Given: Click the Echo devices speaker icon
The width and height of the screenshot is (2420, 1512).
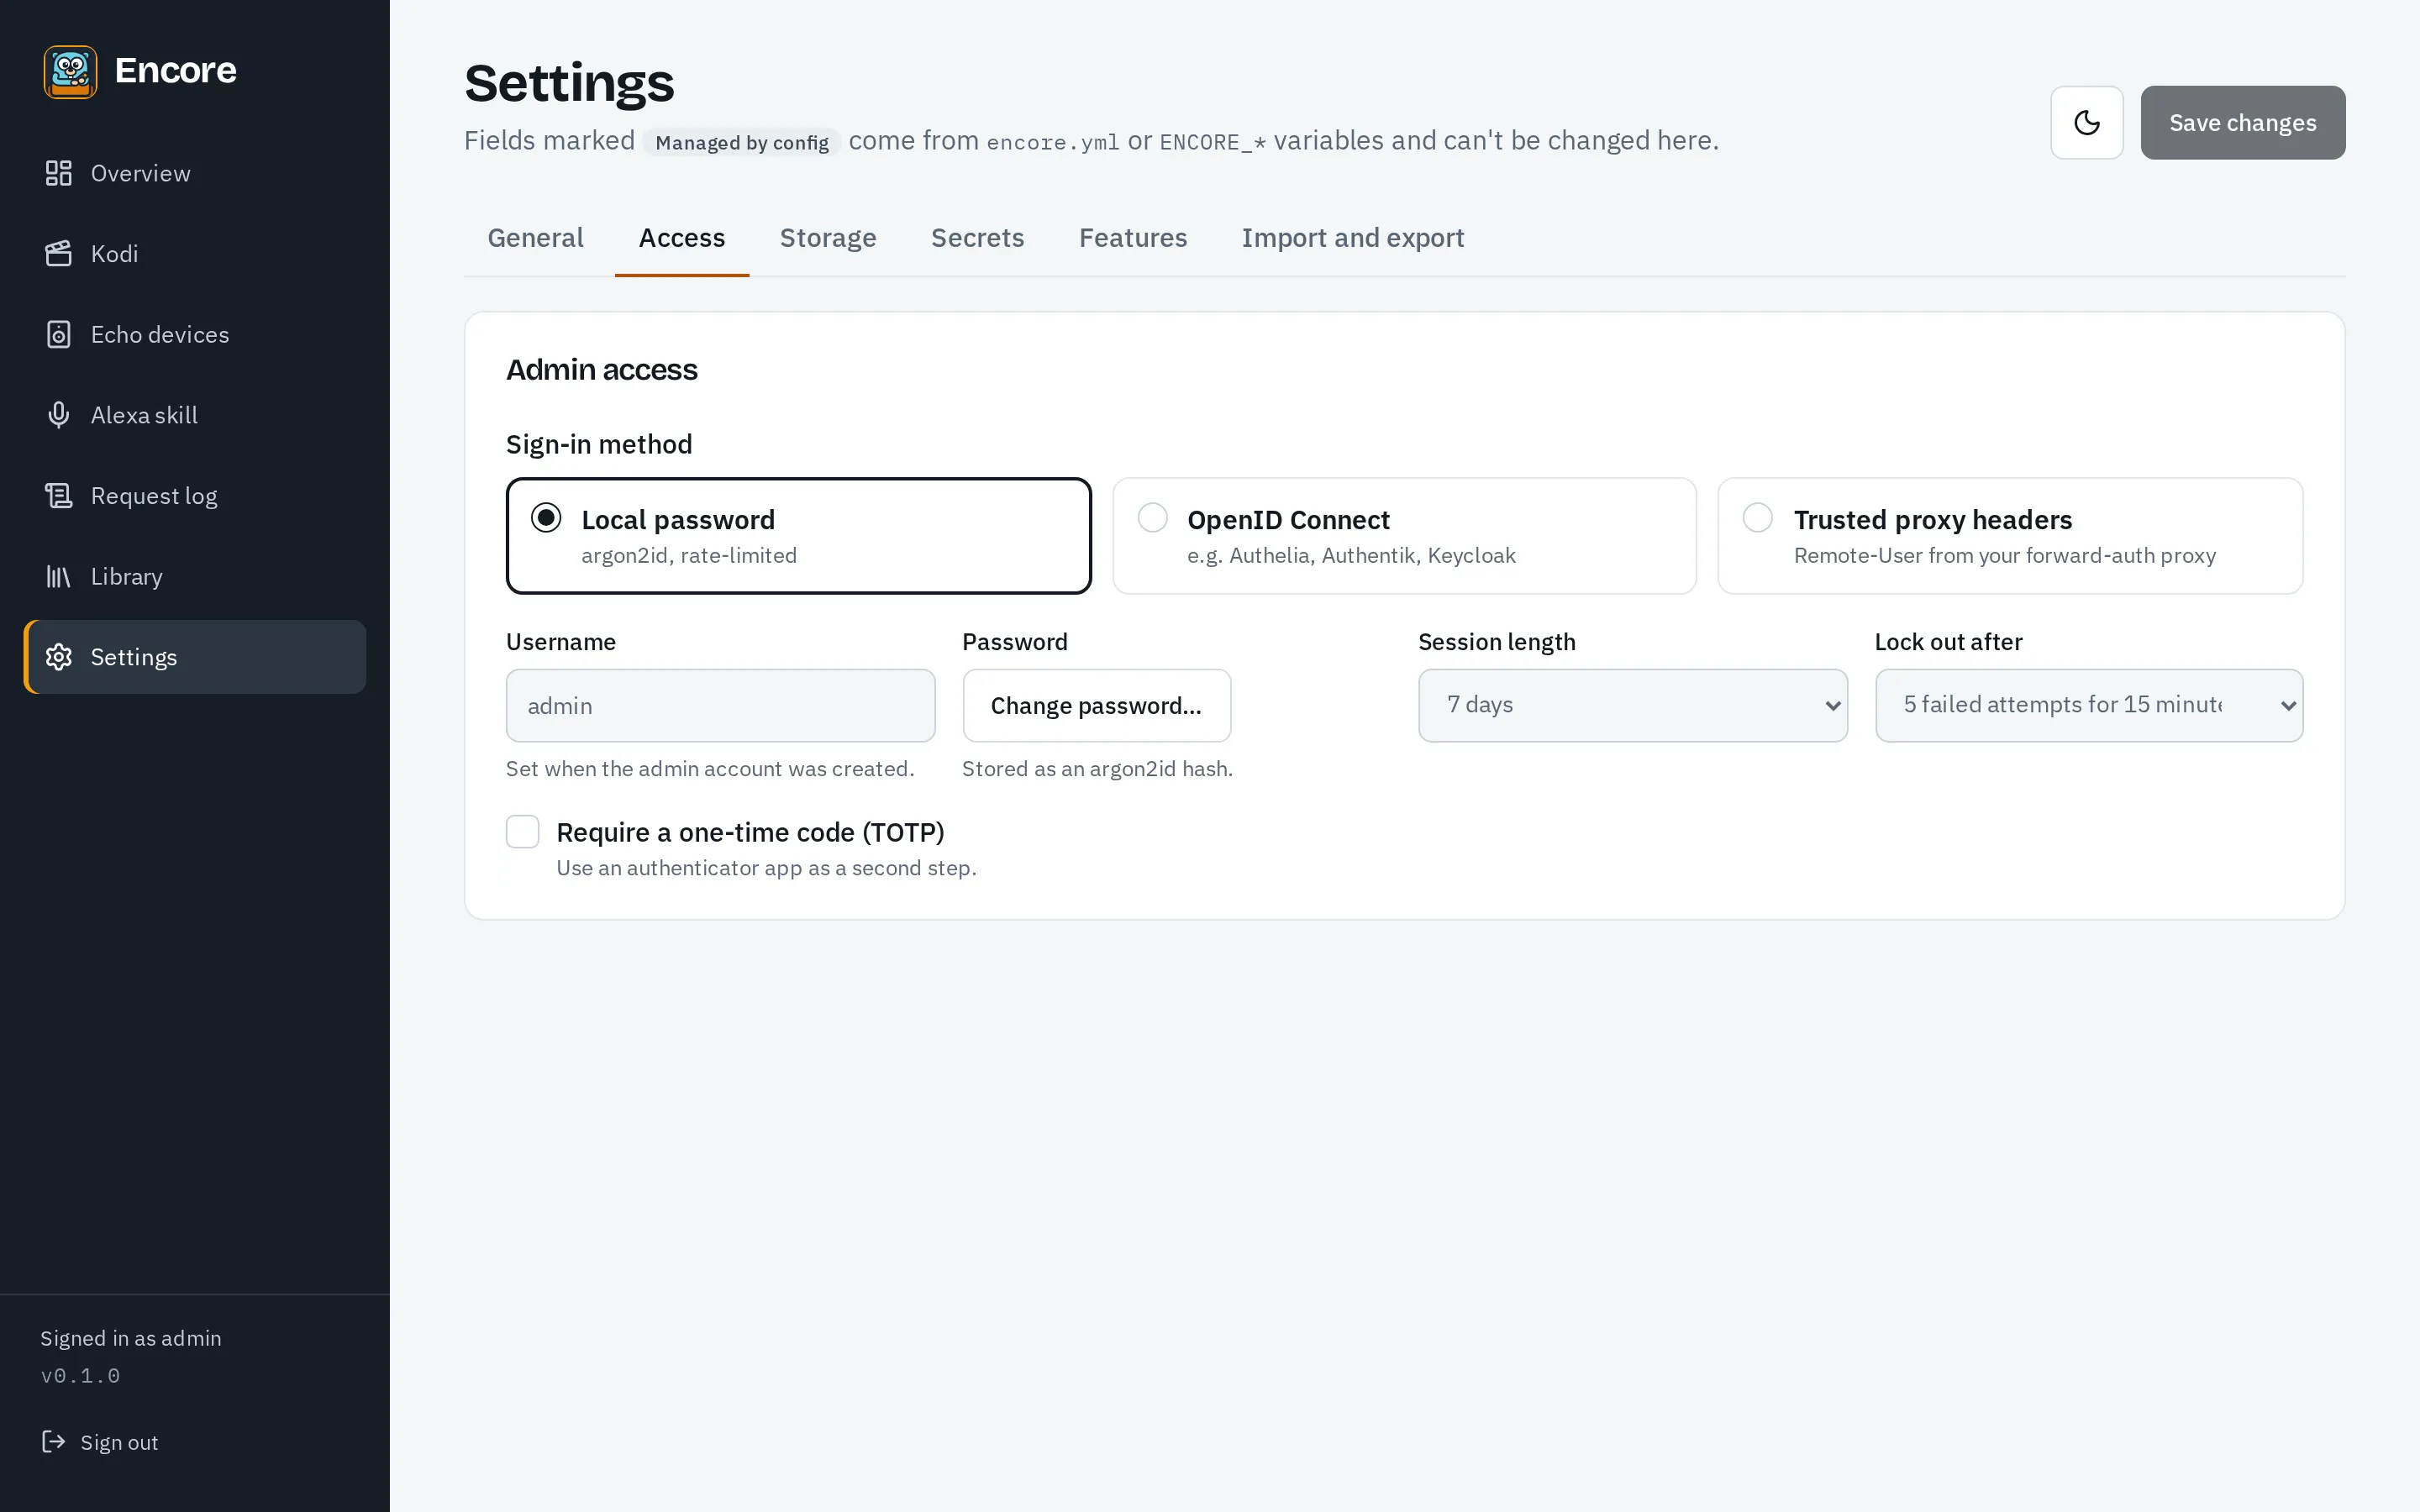Looking at the screenshot, I should (59, 334).
